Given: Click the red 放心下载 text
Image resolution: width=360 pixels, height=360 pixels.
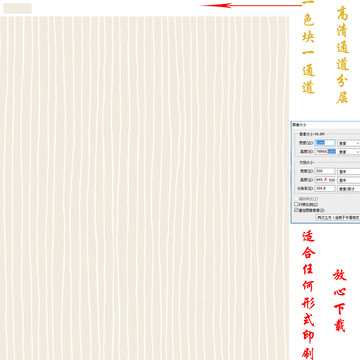Looking at the screenshot, I should click(340, 300).
